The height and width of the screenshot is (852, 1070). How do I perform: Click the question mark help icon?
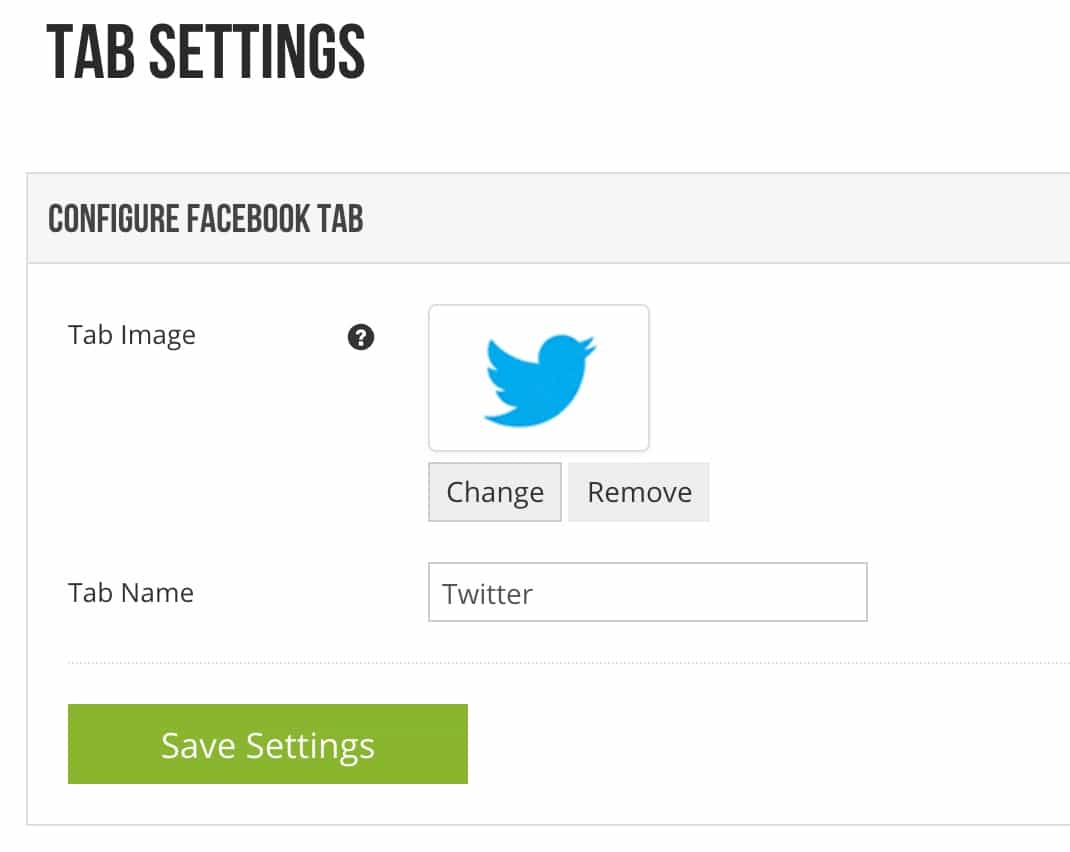point(360,337)
